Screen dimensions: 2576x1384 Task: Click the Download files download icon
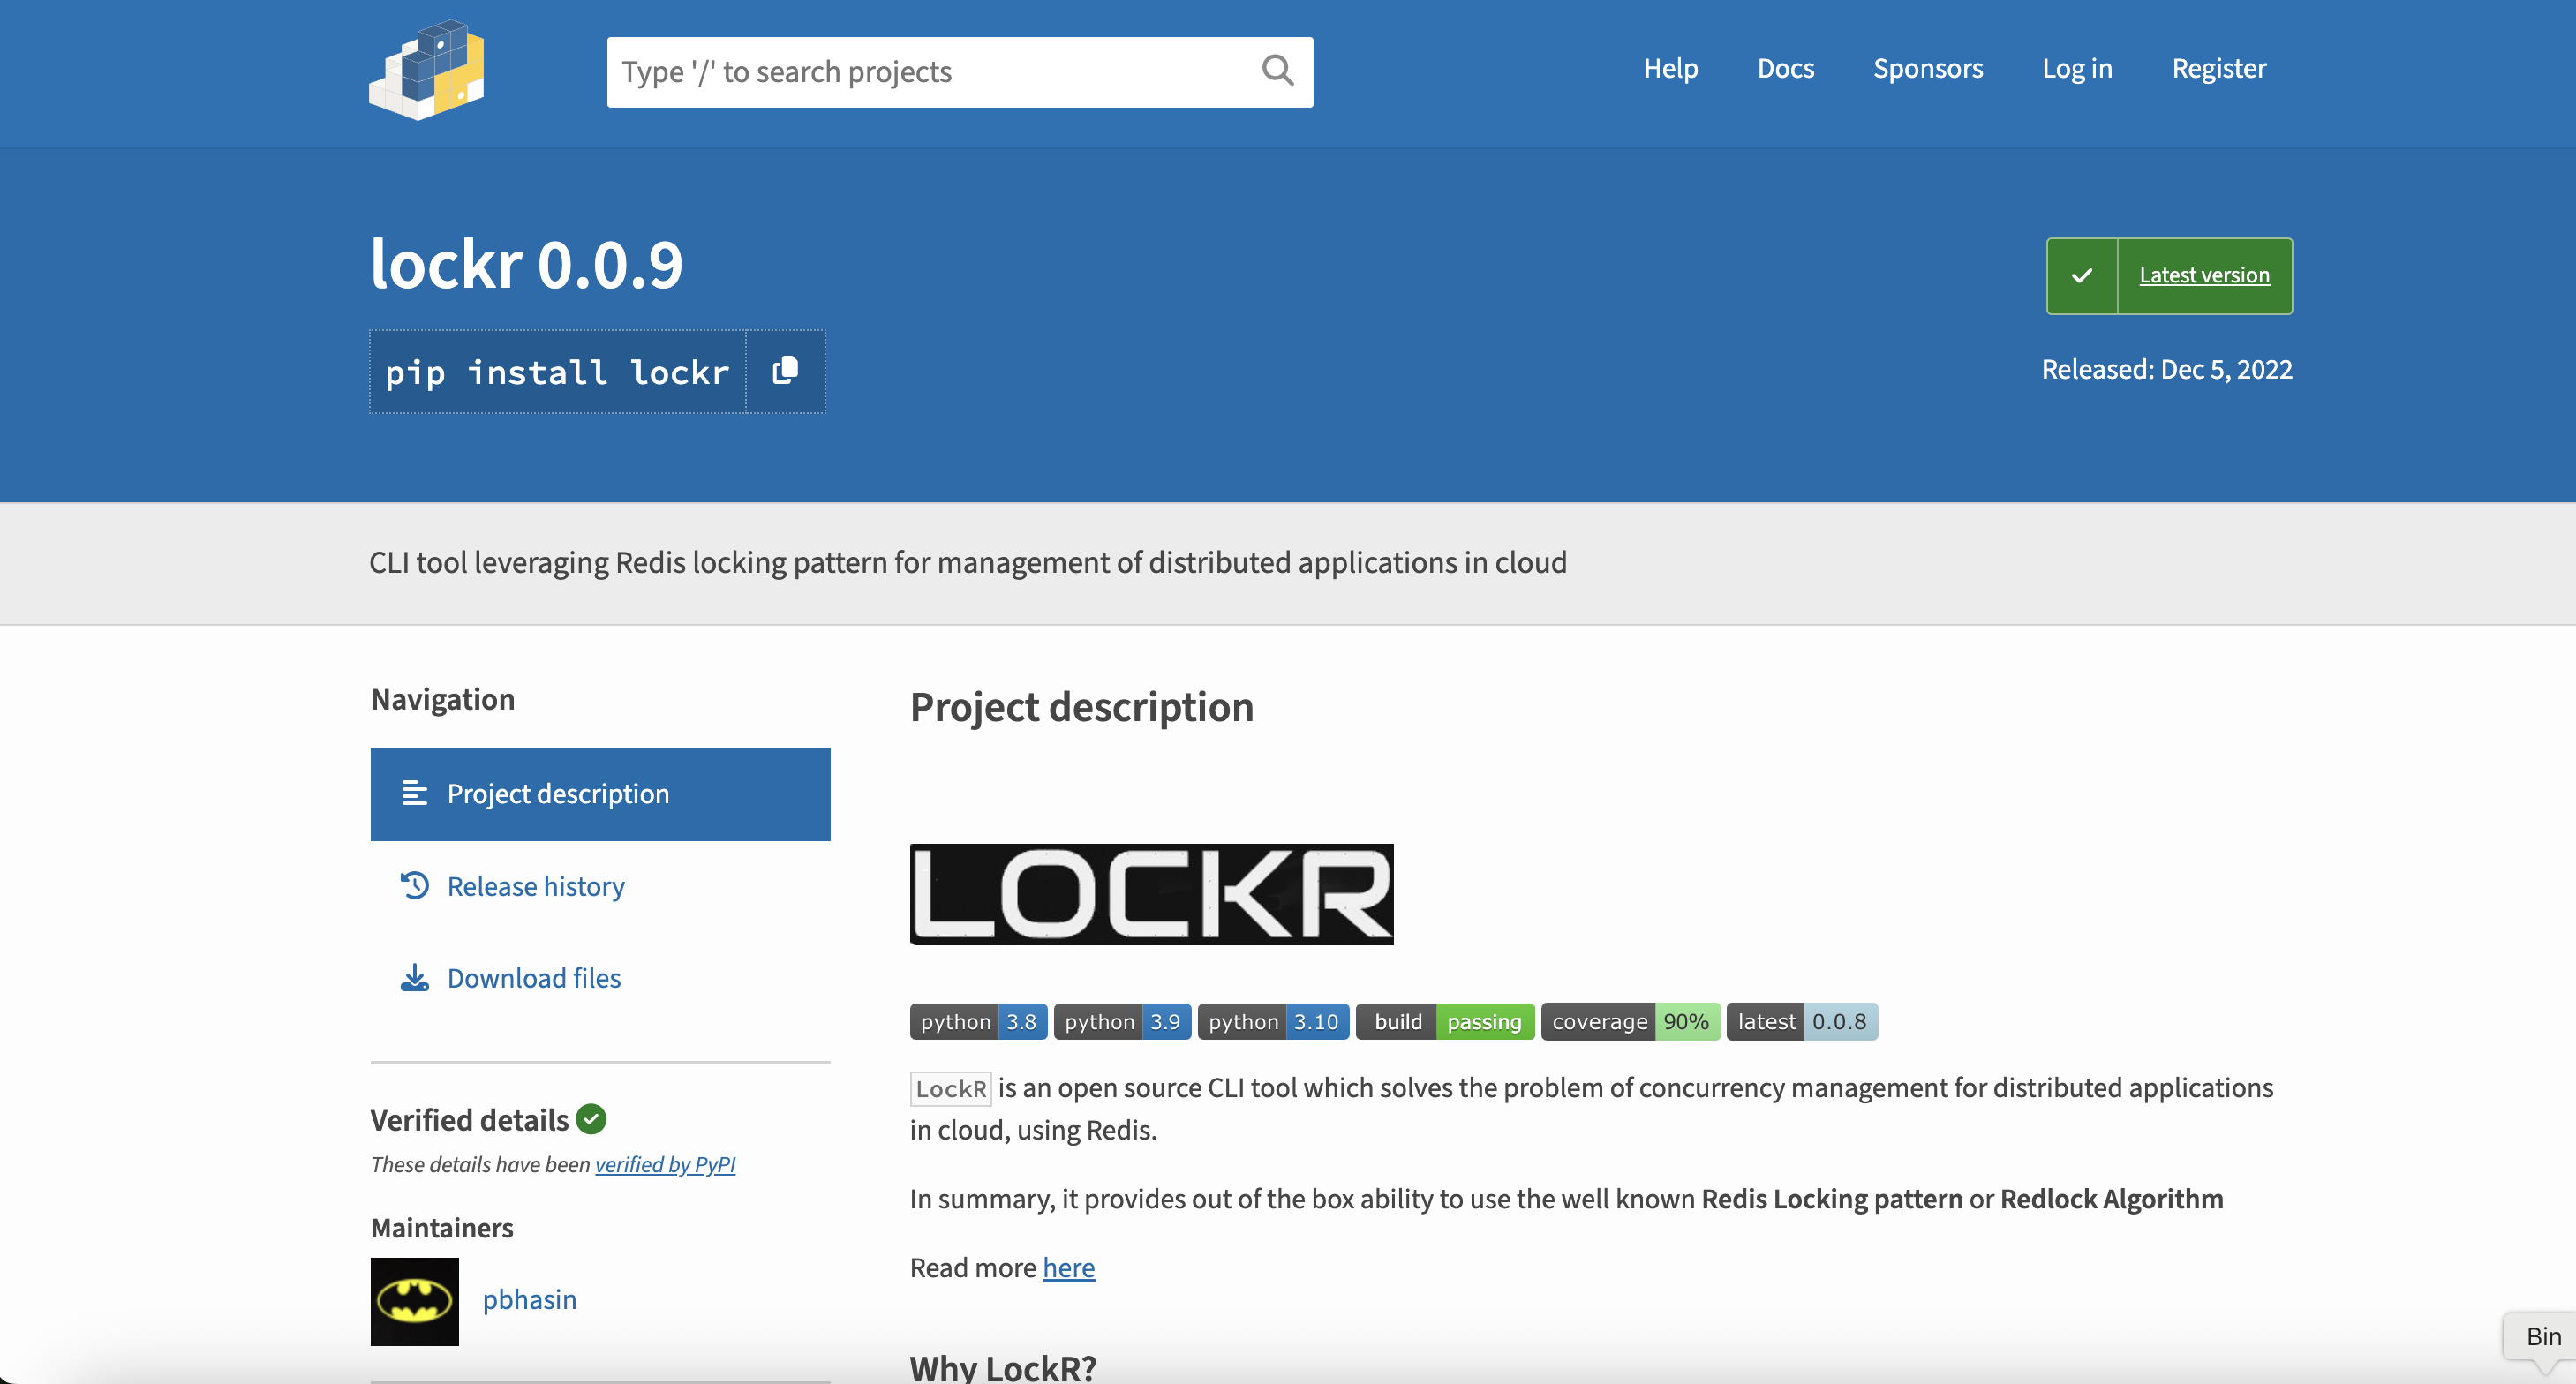pyautogui.click(x=414, y=978)
